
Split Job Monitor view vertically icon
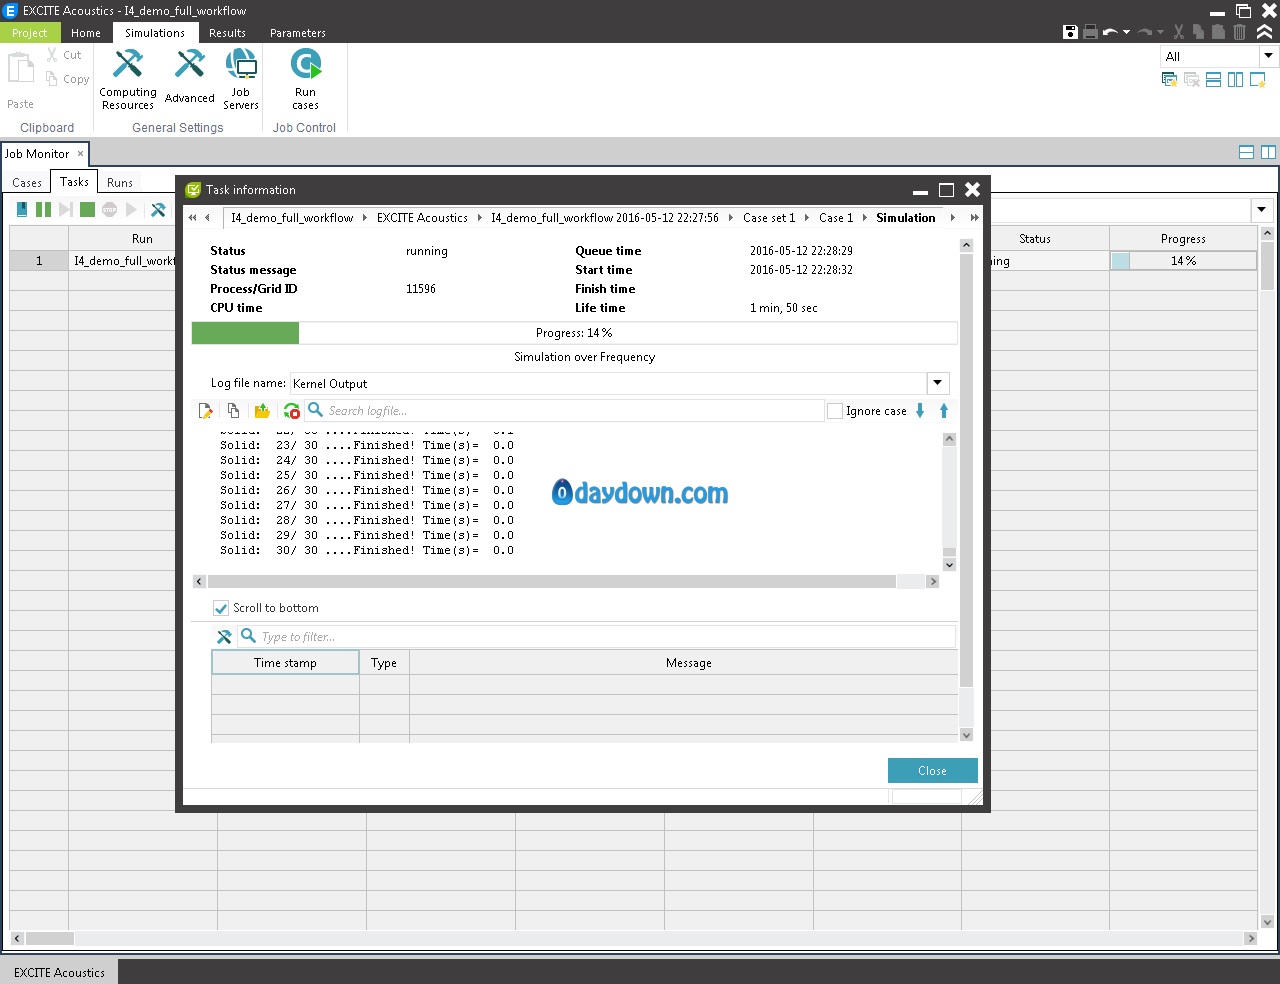pyautogui.click(x=1268, y=152)
